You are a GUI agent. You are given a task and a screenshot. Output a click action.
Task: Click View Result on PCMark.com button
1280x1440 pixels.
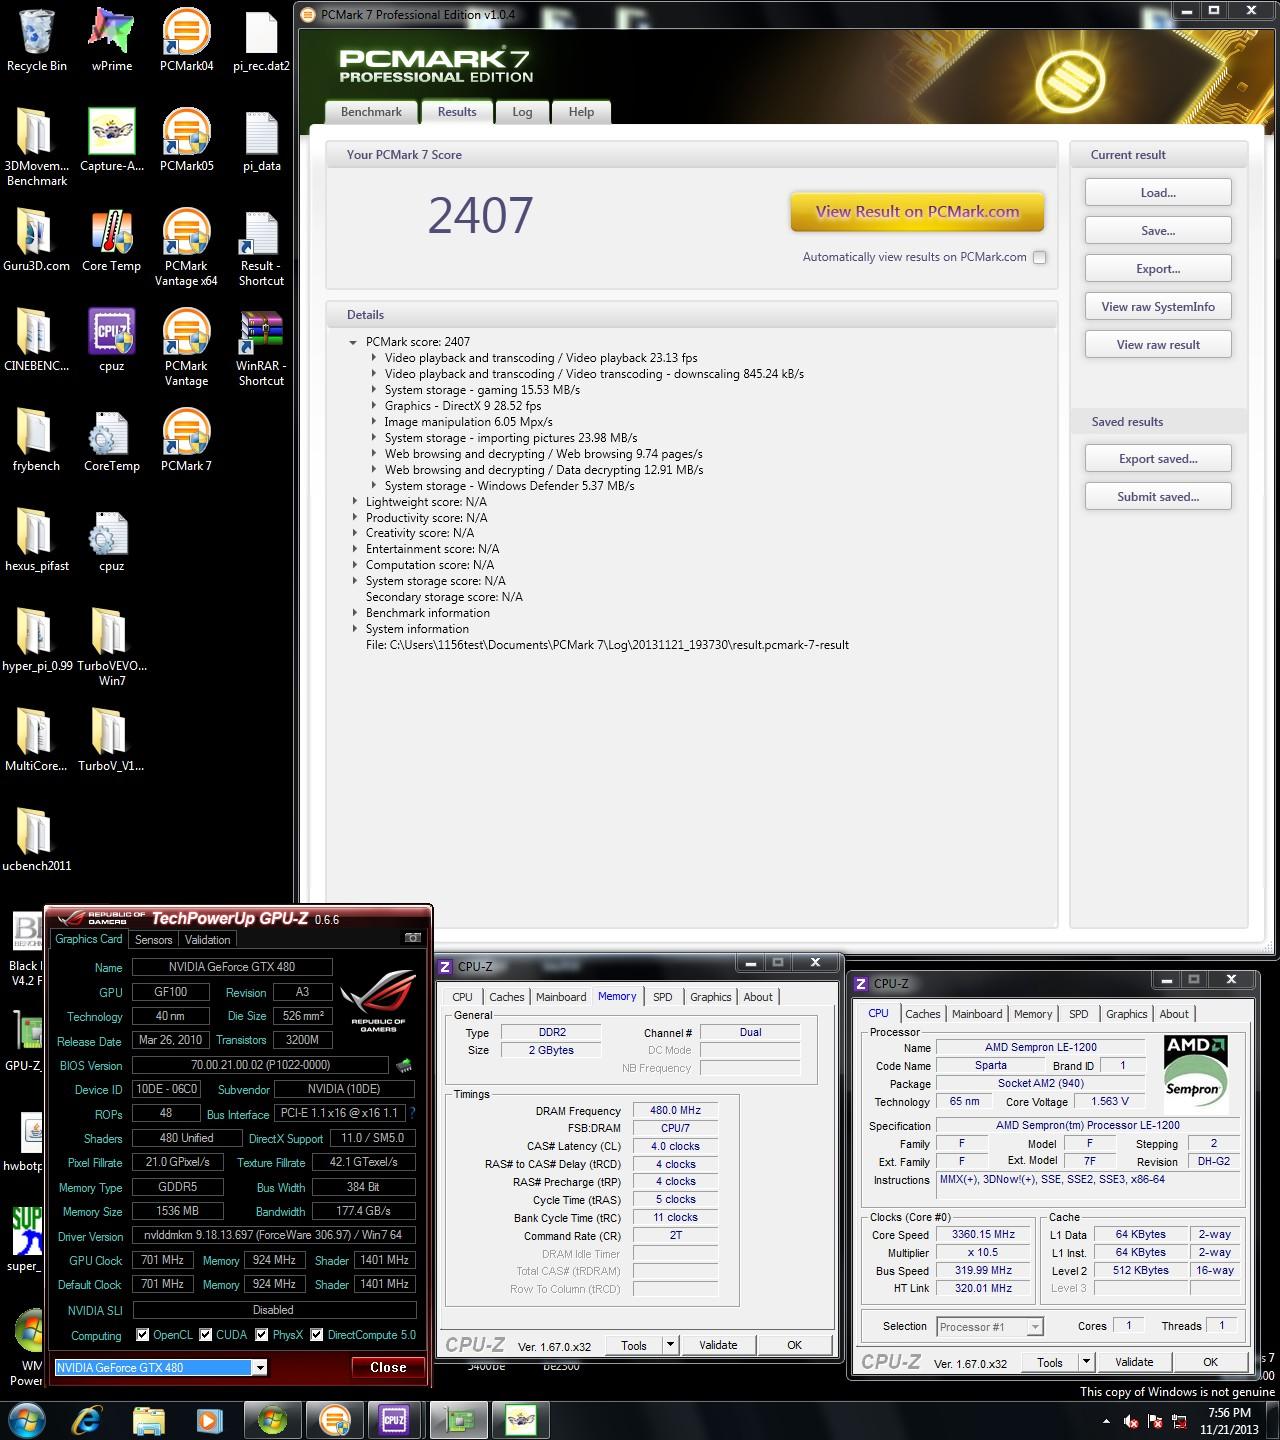(x=917, y=212)
